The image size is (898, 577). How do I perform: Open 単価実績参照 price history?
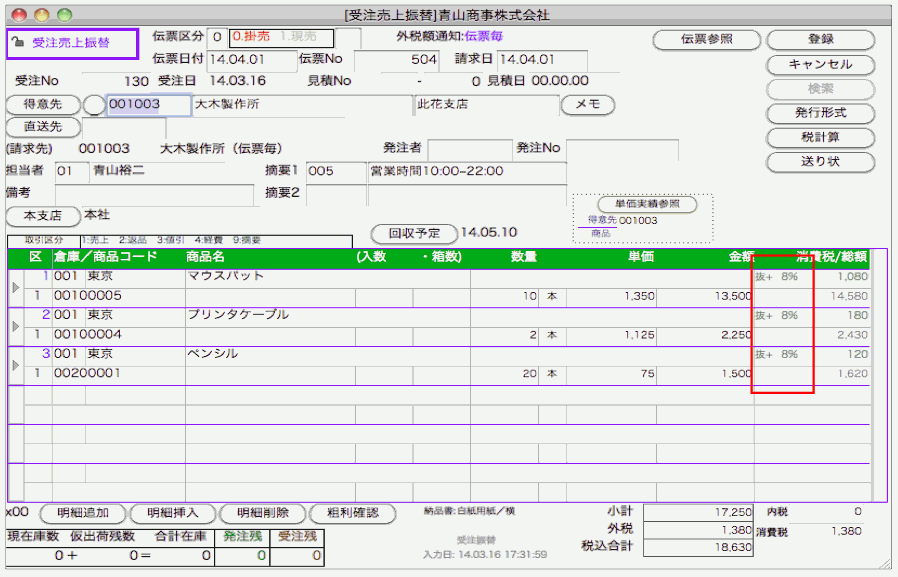[x=647, y=204]
